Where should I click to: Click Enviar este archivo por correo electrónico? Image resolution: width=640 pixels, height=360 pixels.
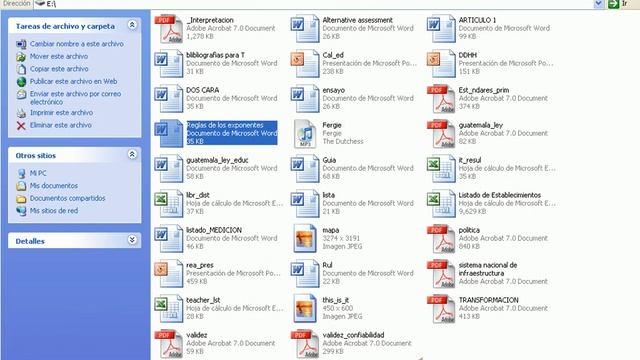click(x=76, y=98)
